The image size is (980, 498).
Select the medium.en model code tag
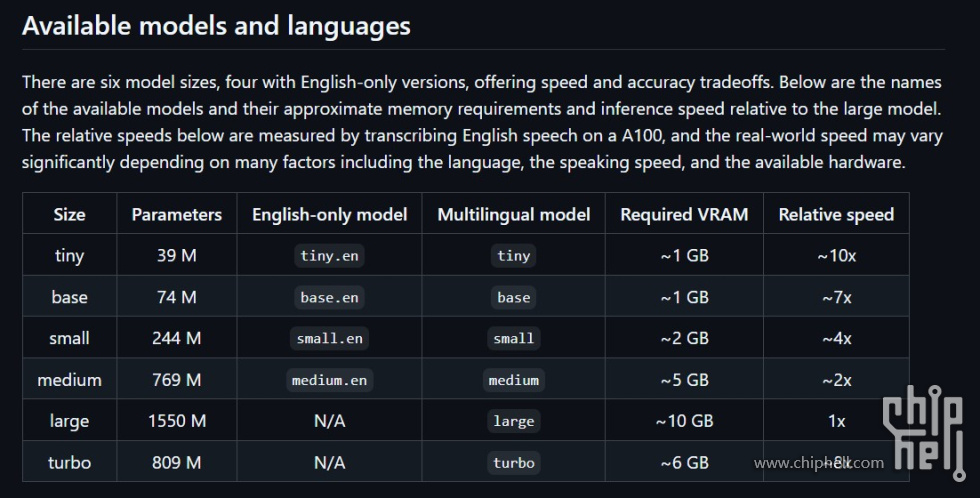click(329, 380)
